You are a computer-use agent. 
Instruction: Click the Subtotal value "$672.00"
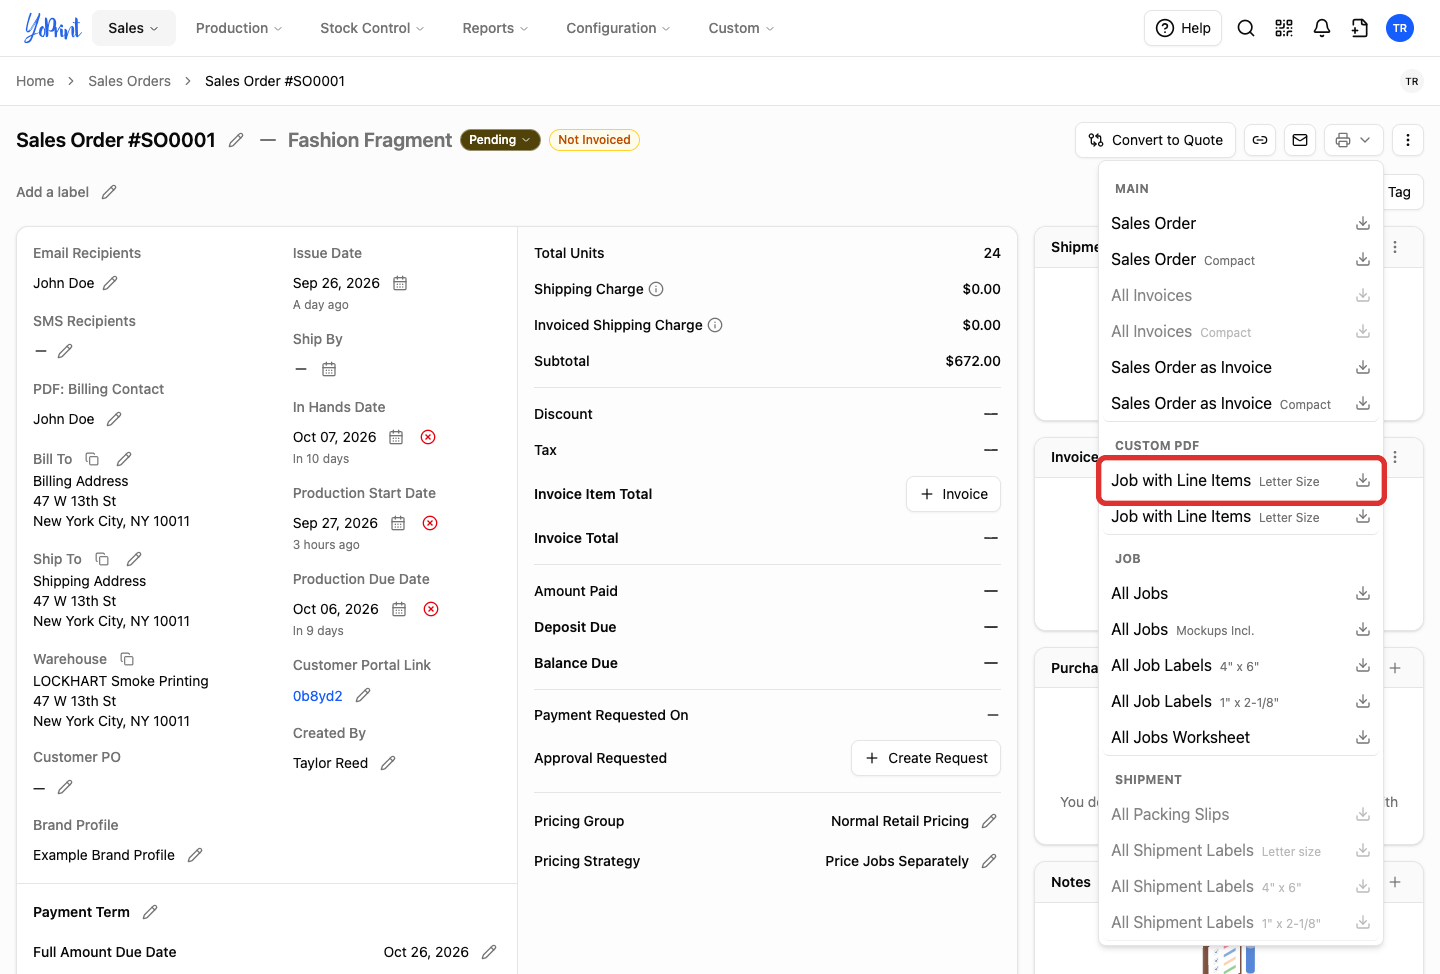tap(973, 361)
